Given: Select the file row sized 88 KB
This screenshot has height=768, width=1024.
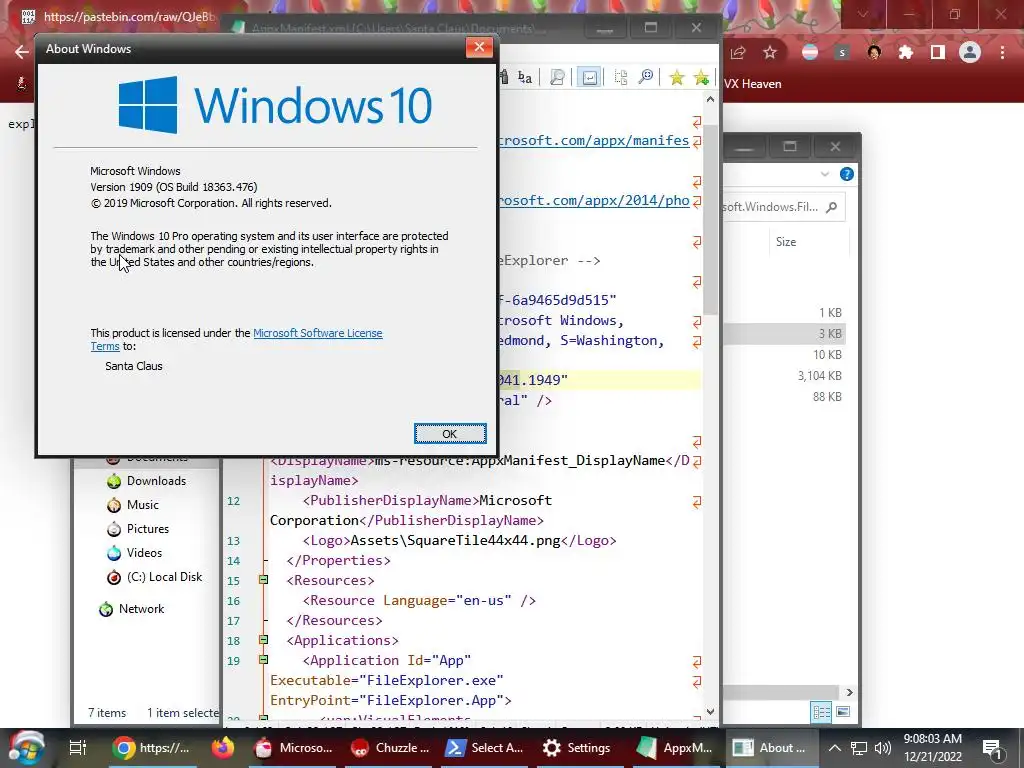Looking at the screenshot, I should 786,396.
